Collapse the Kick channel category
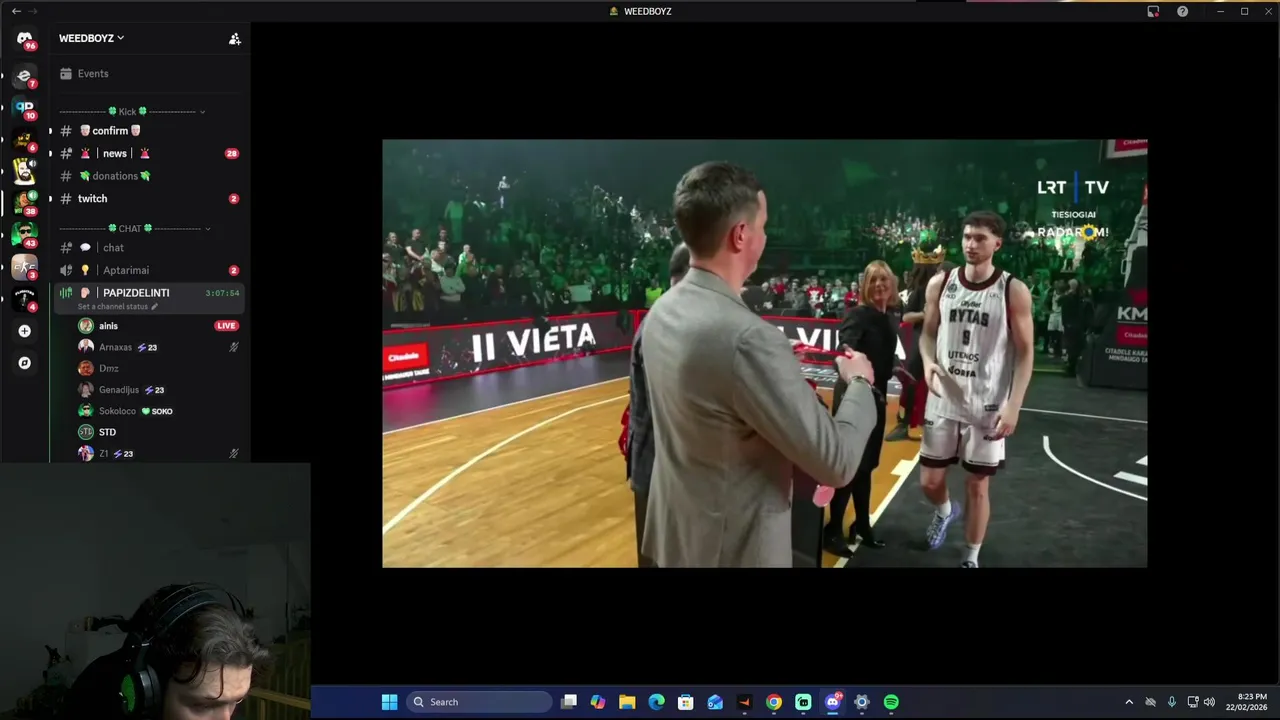Image resolution: width=1280 pixels, height=720 pixels. [132, 111]
